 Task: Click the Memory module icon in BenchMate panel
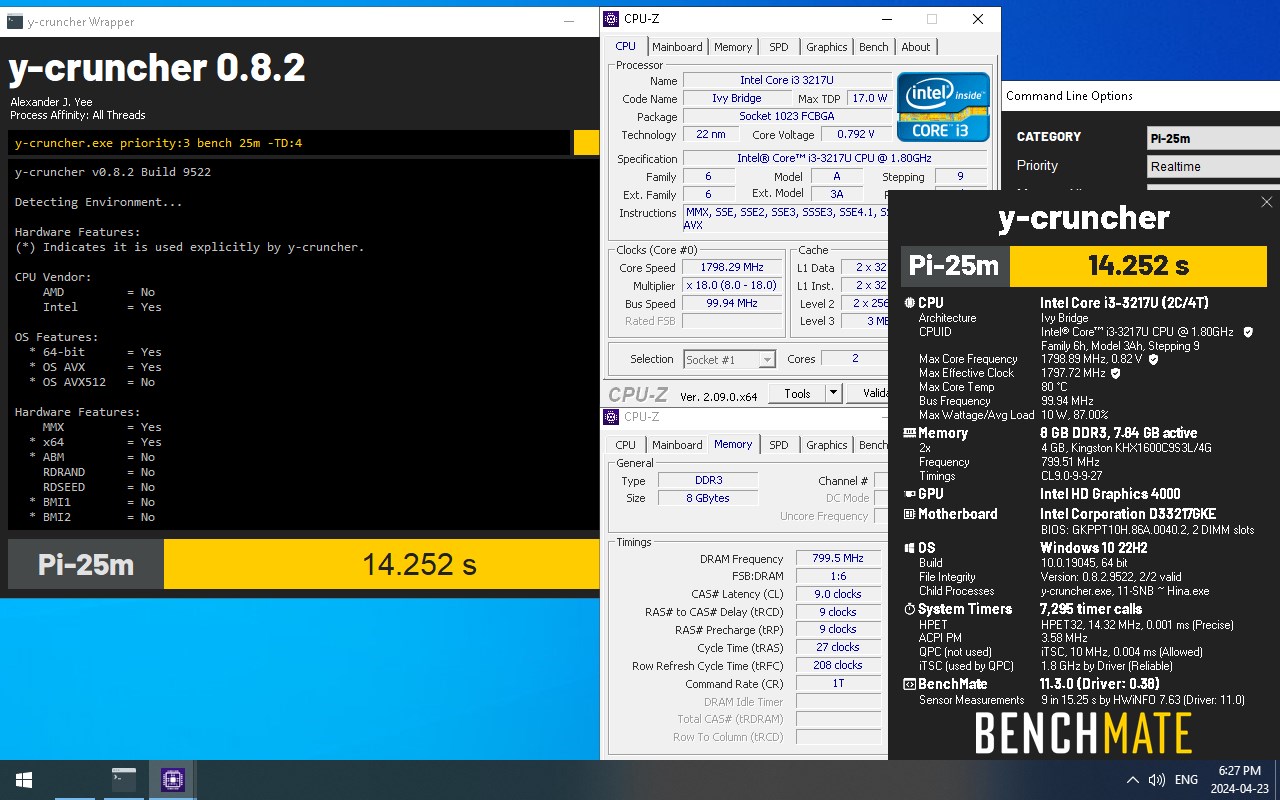tap(909, 433)
